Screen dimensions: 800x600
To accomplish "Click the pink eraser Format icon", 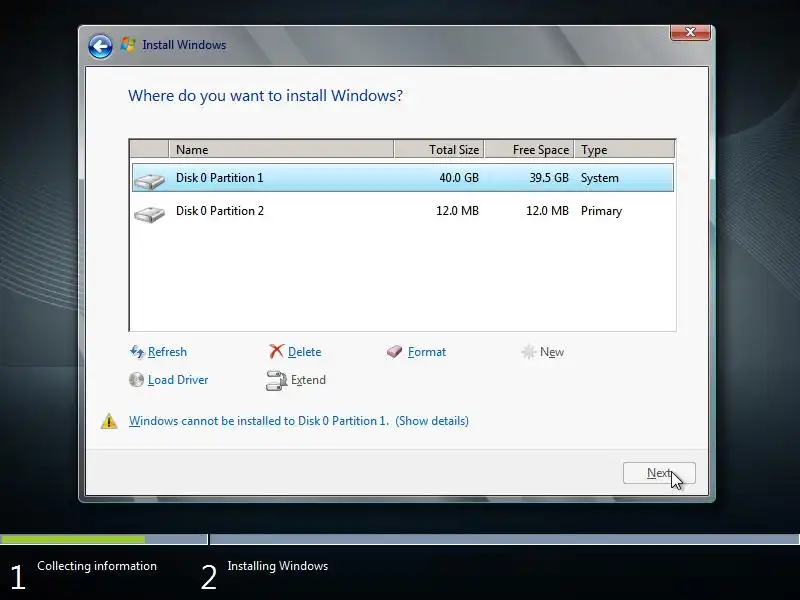I will click(394, 352).
